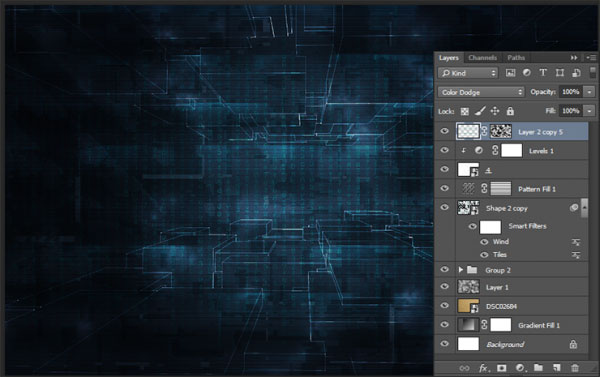
Task: Hide the Background layer
Action: pyautogui.click(x=444, y=344)
